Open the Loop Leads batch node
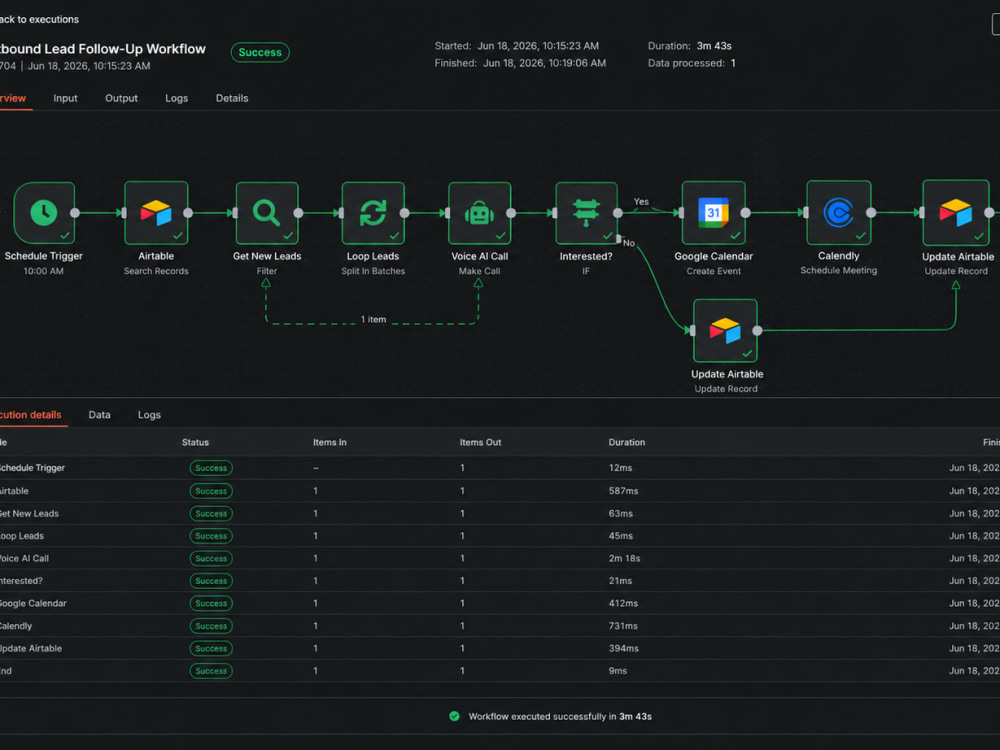The height and width of the screenshot is (750, 1000). click(373, 213)
